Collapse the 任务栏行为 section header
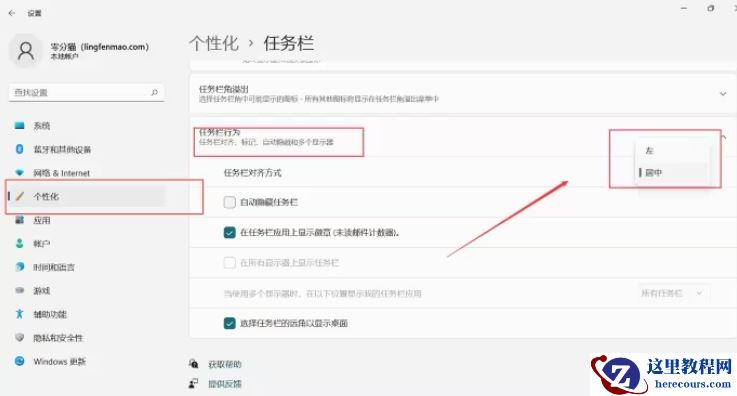Screen dimensions: 737x396 [x=463, y=137]
